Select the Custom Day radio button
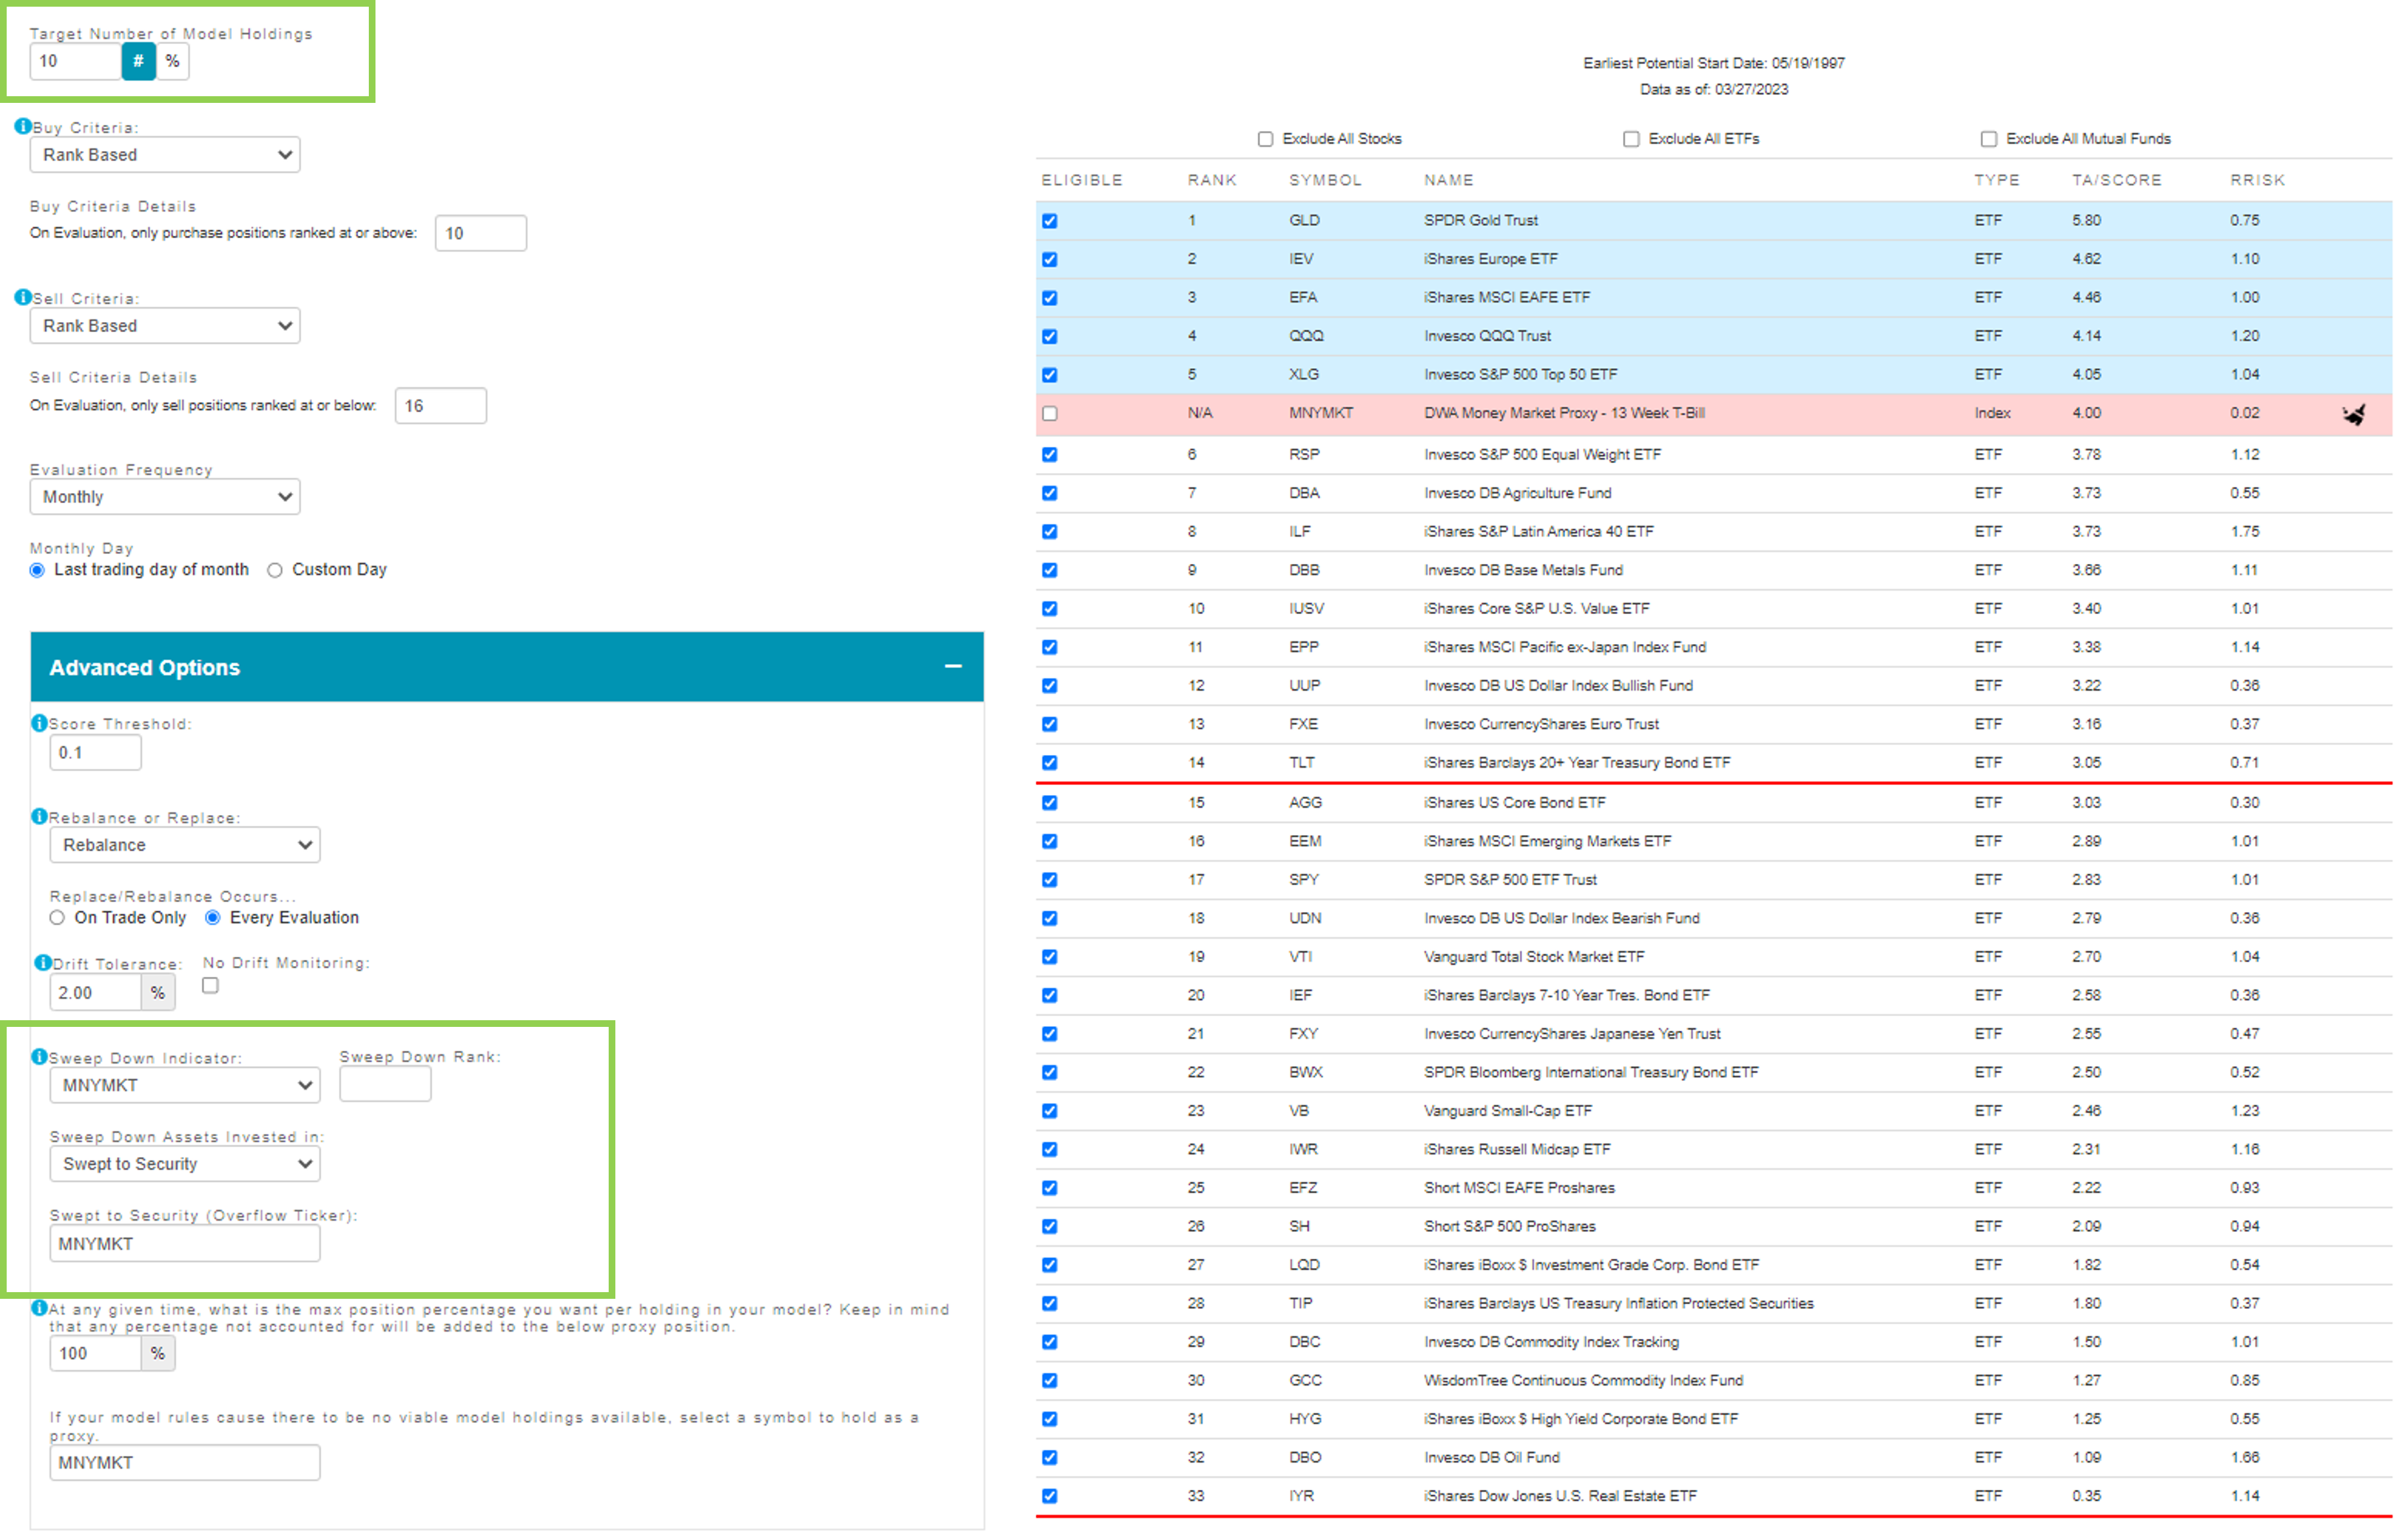The height and width of the screenshot is (1538, 2408). coord(275,570)
